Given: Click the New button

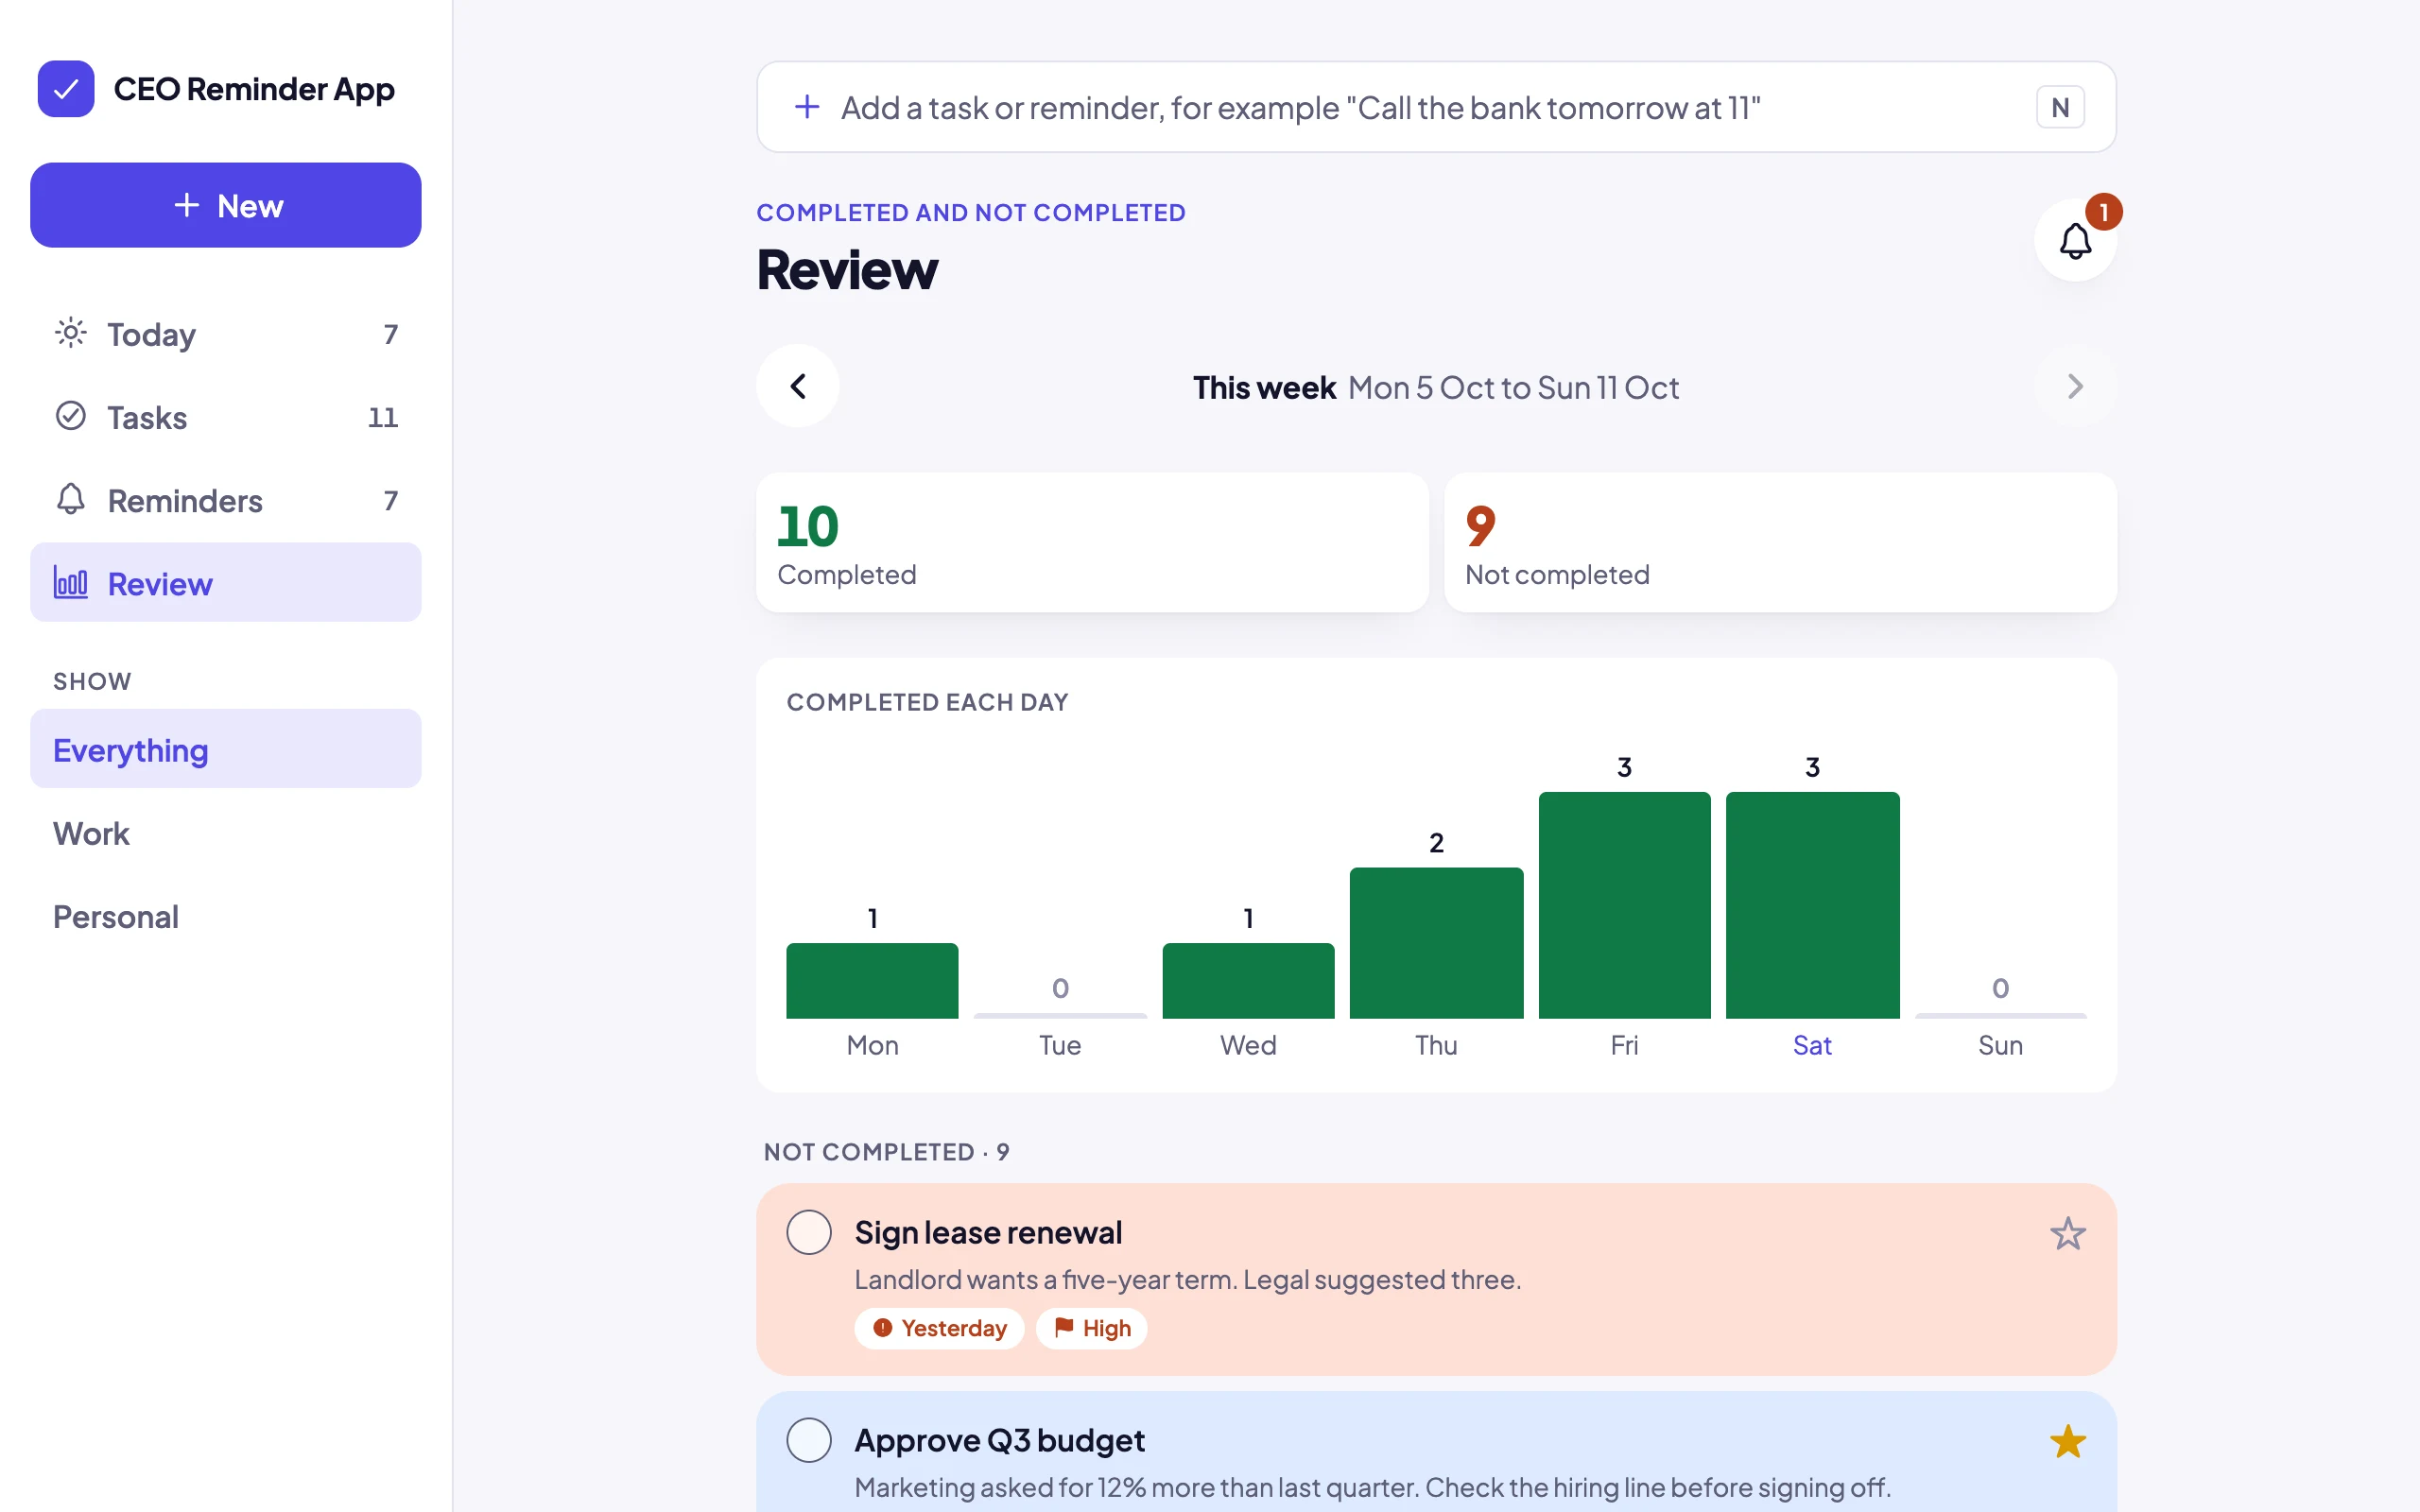Looking at the screenshot, I should (x=226, y=205).
